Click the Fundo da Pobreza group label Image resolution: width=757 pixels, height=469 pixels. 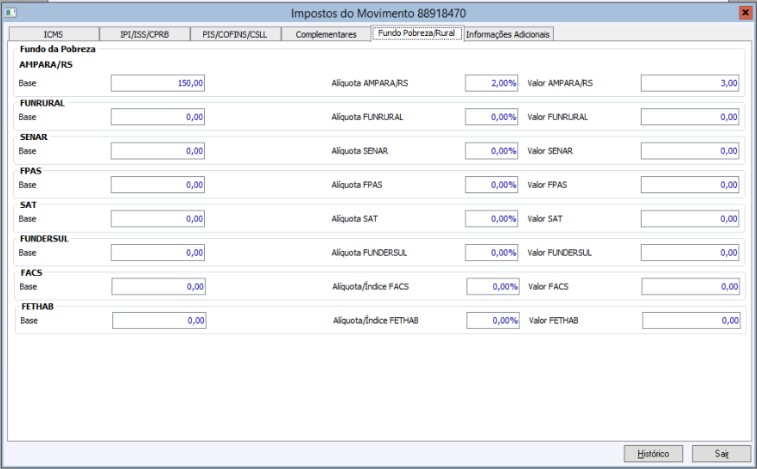pos(57,49)
